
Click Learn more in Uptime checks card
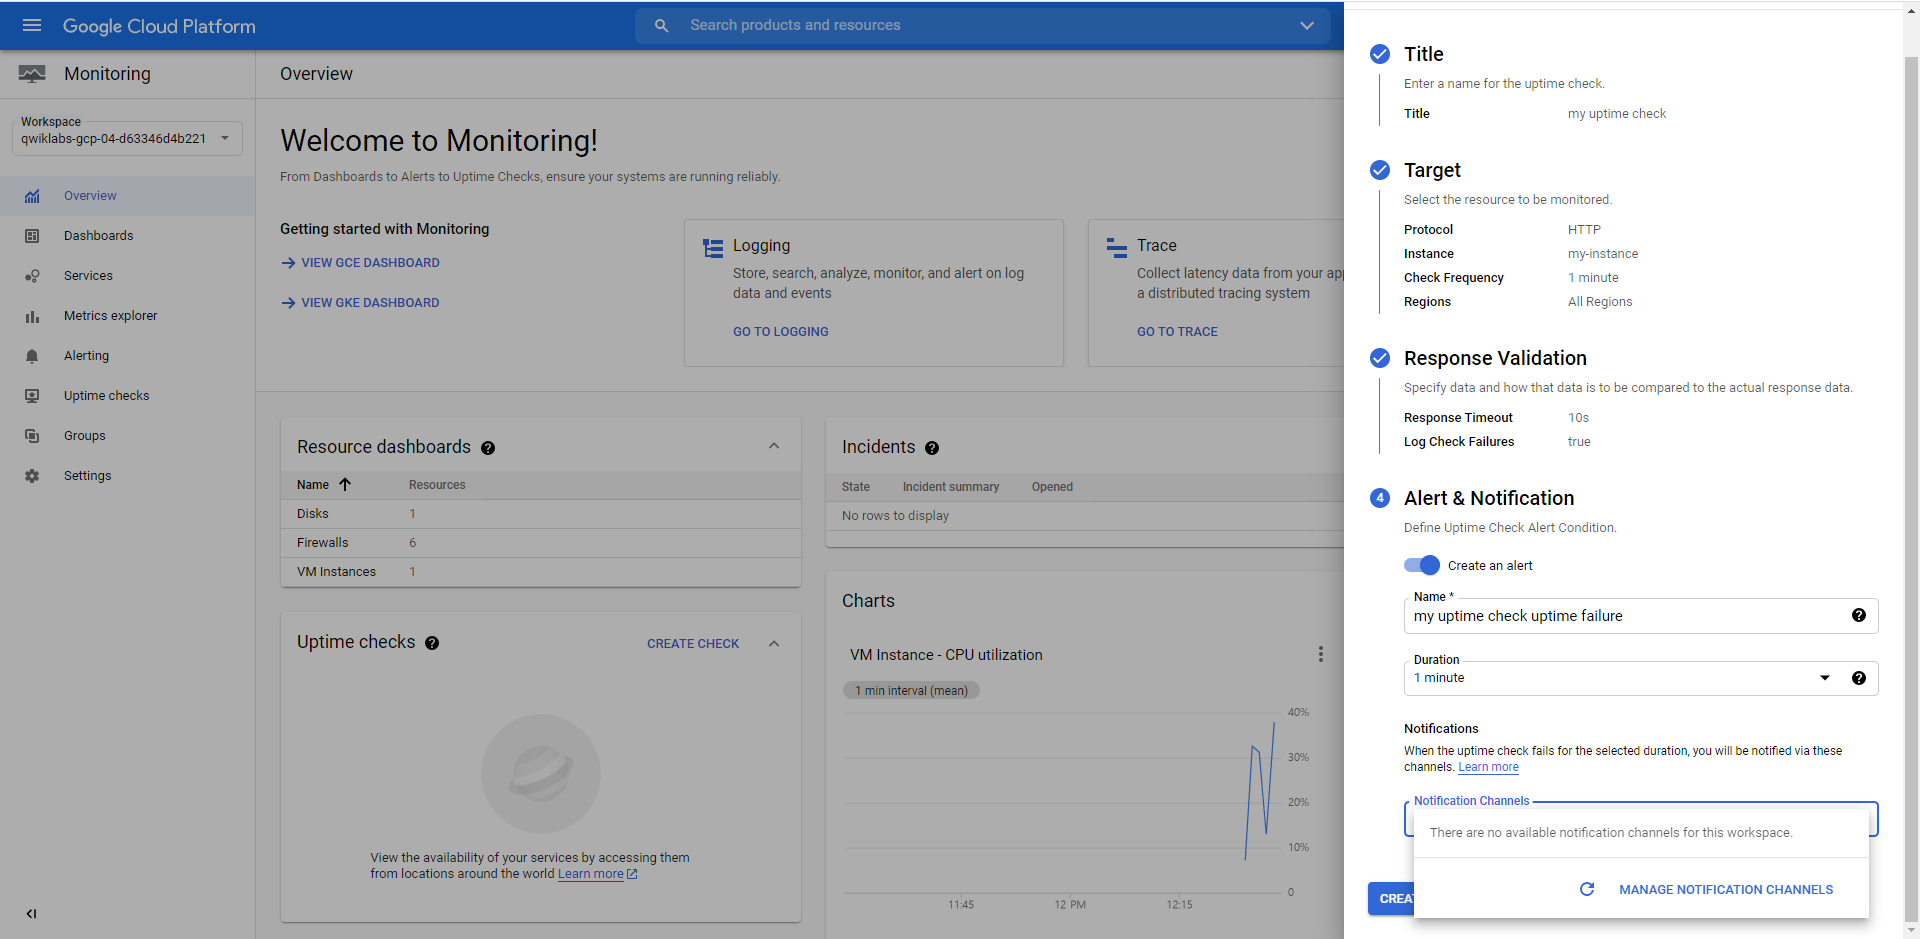[x=597, y=874]
